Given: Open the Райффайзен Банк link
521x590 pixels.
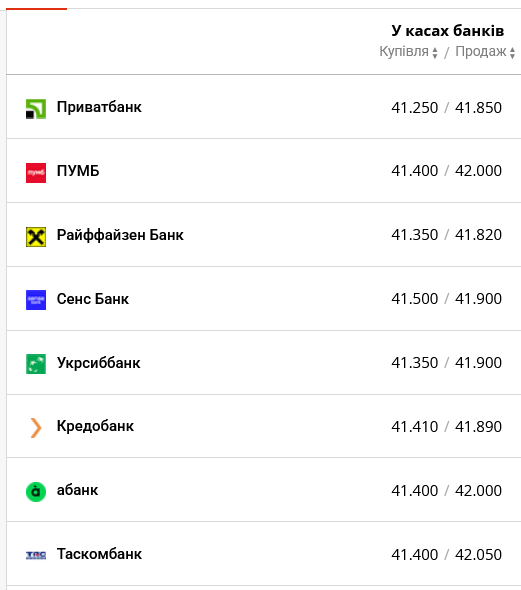Looking at the screenshot, I should pyautogui.click(x=120, y=235).
